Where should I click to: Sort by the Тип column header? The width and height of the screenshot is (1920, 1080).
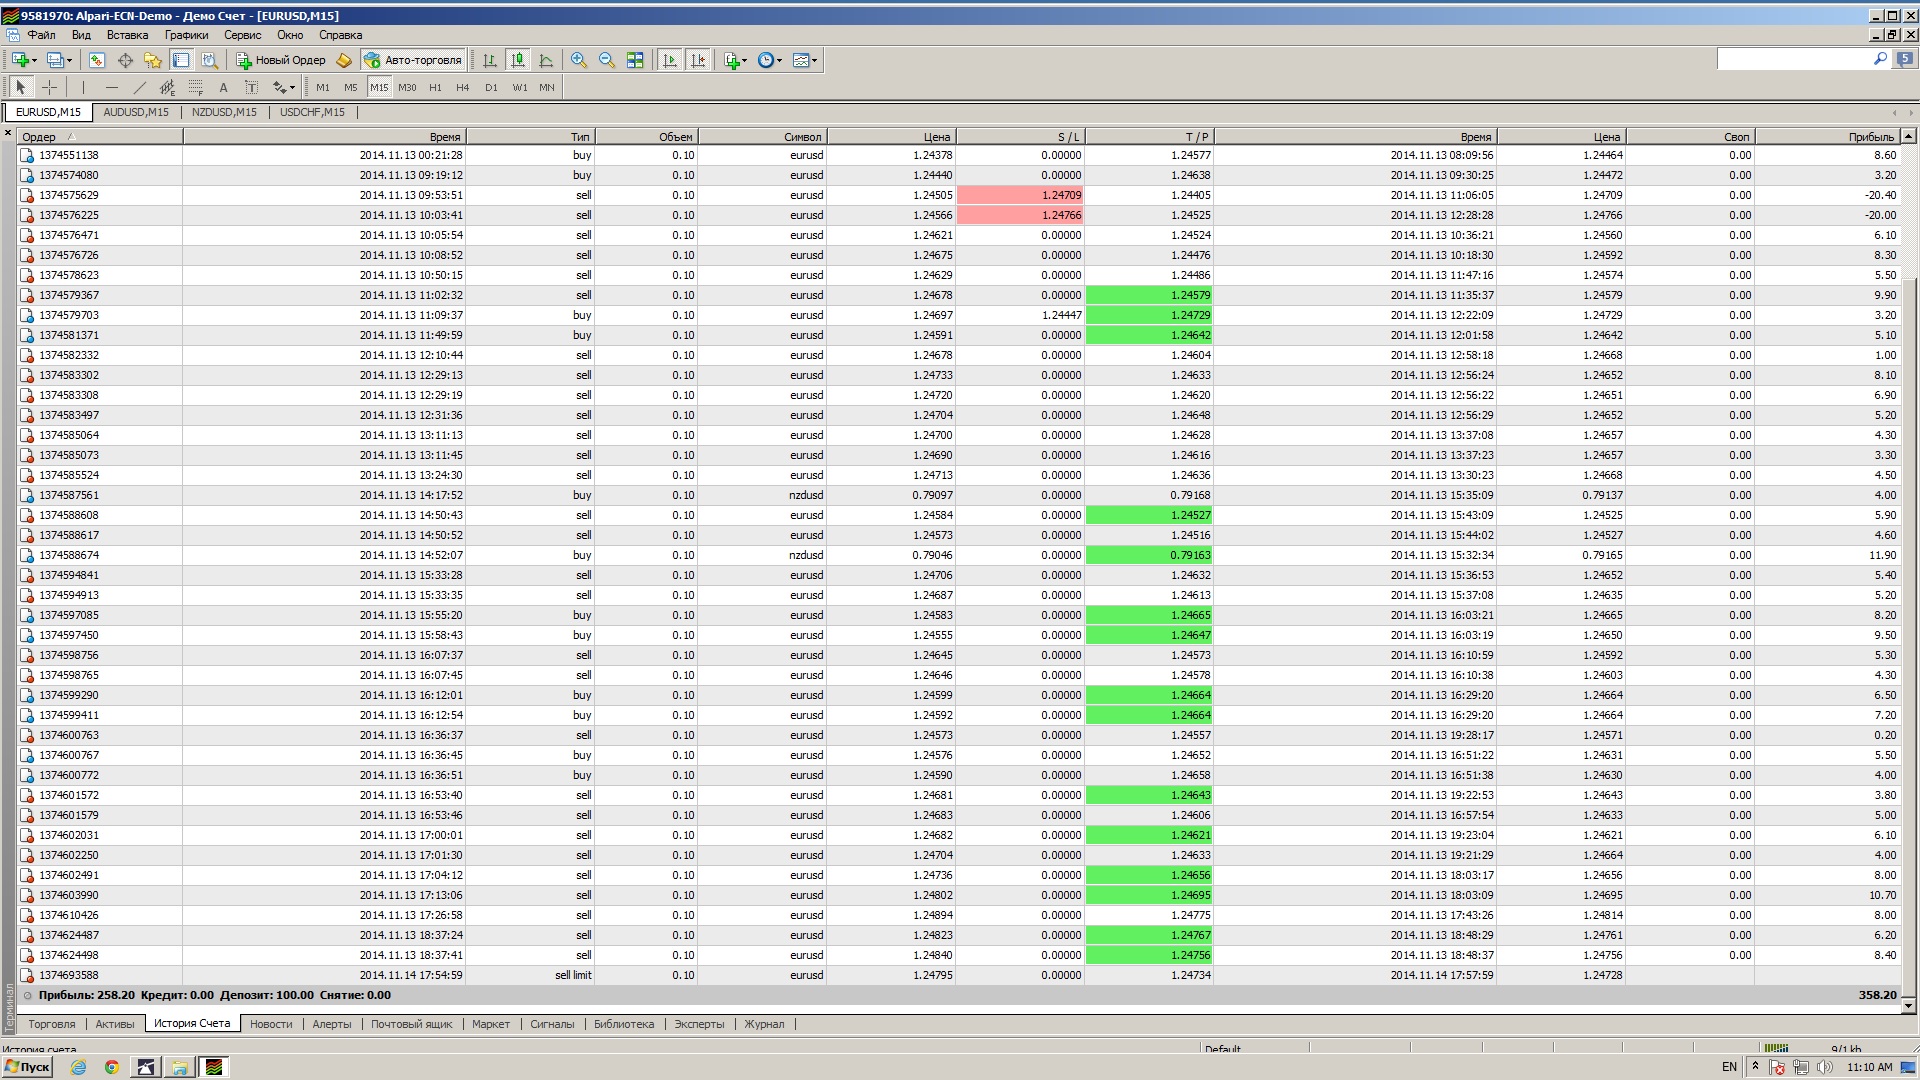click(530, 137)
